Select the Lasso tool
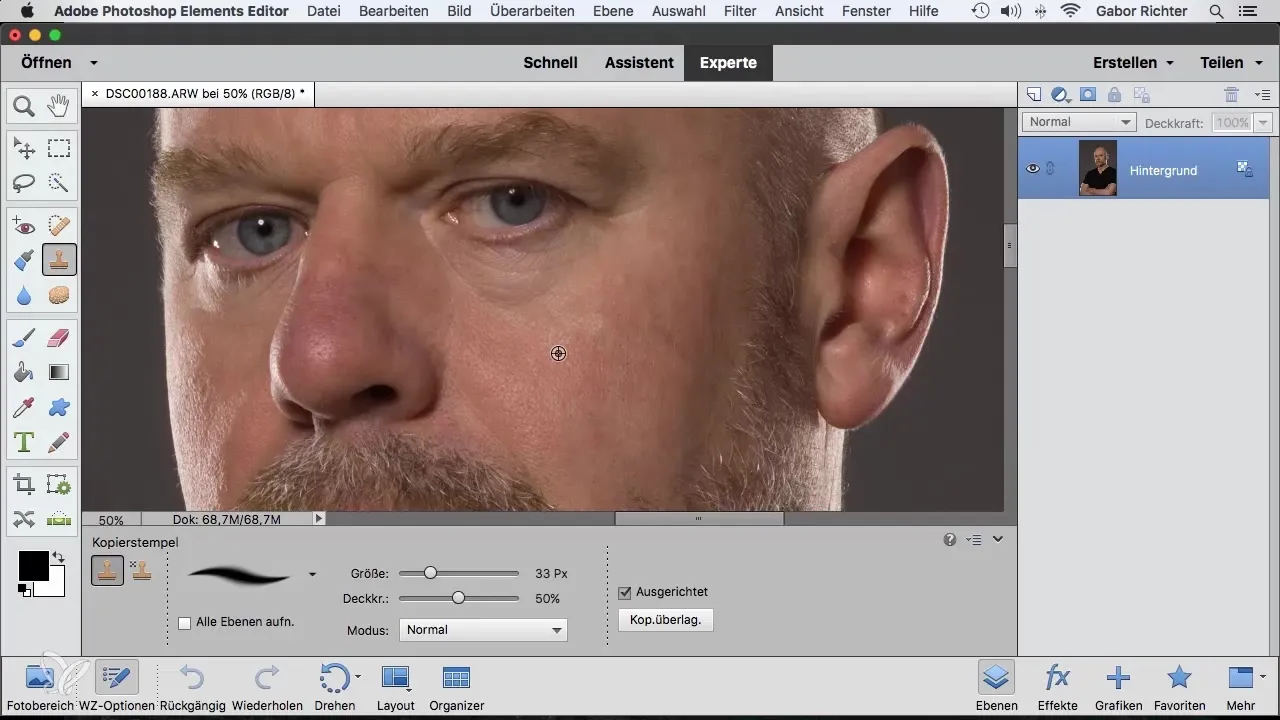The image size is (1280, 720). click(24, 183)
